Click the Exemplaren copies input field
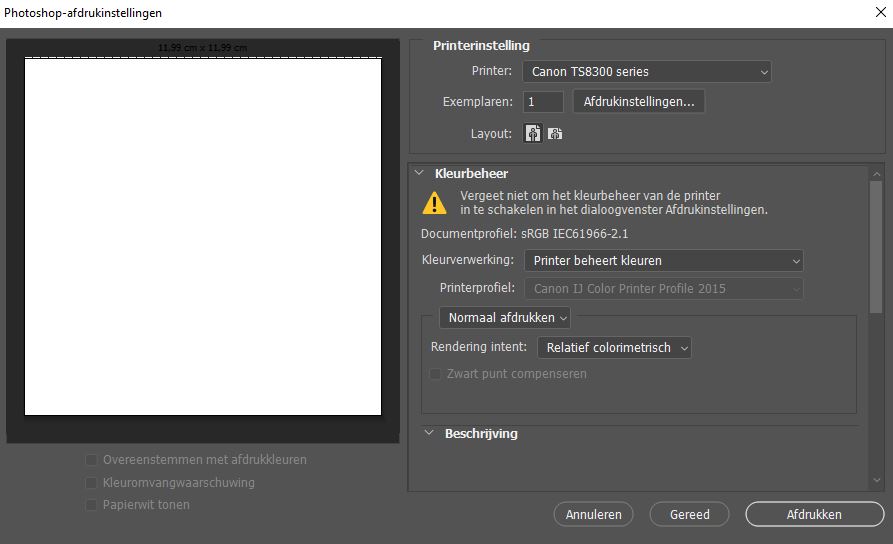Viewport: 893px width, 544px height. tap(543, 102)
